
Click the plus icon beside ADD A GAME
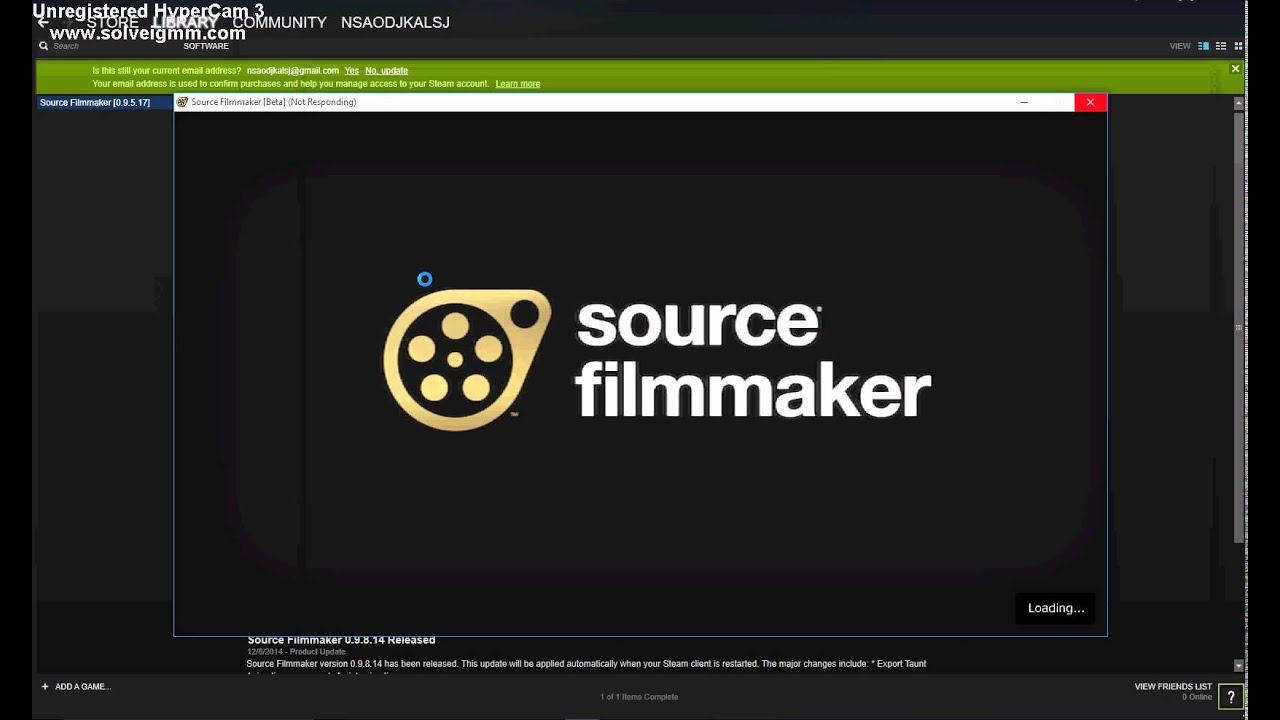point(45,687)
